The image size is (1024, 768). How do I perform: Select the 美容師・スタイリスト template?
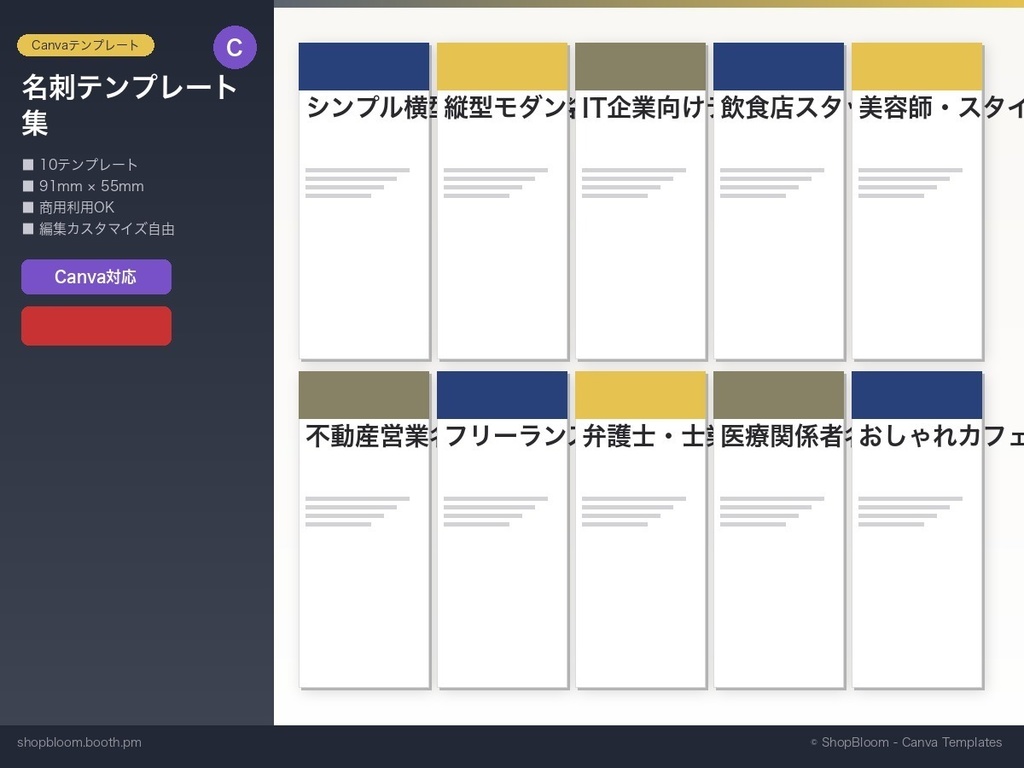coord(916,200)
